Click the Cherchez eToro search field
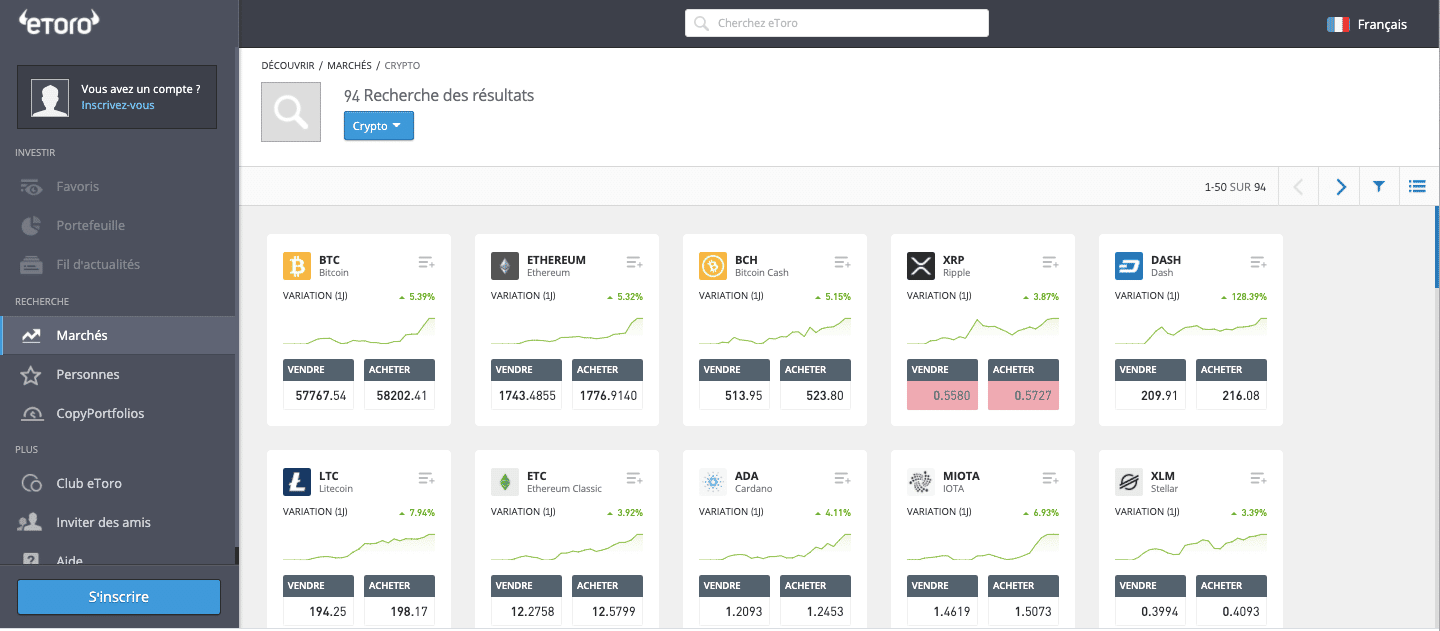Viewport: 1440px width, 631px height. [x=837, y=23]
